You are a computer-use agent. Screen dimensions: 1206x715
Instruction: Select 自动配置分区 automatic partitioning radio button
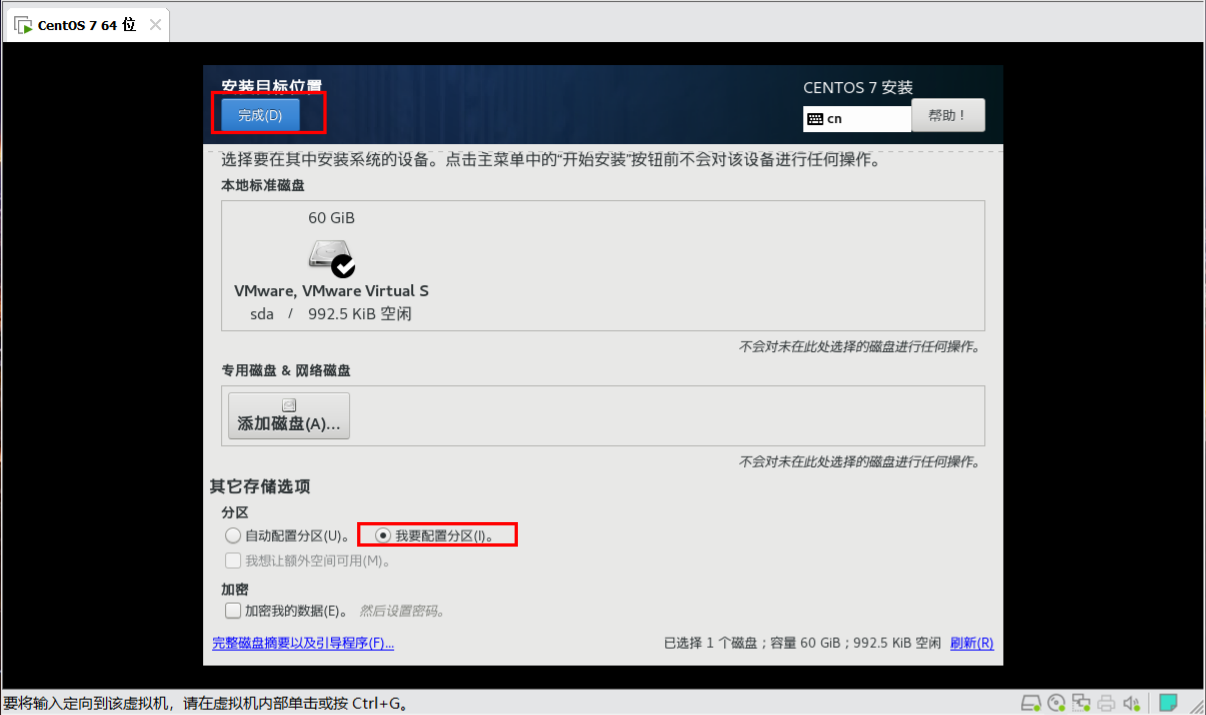tap(233, 535)
